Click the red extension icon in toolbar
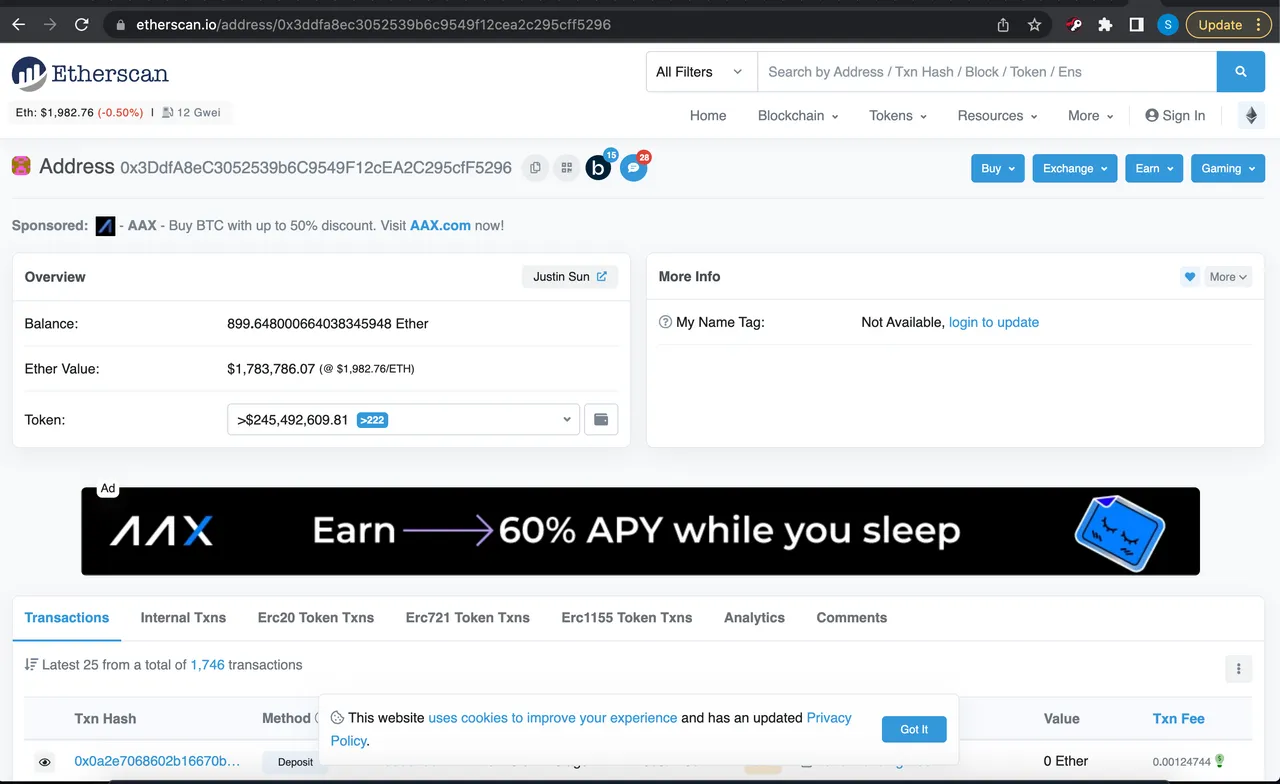 (1074, 25)
